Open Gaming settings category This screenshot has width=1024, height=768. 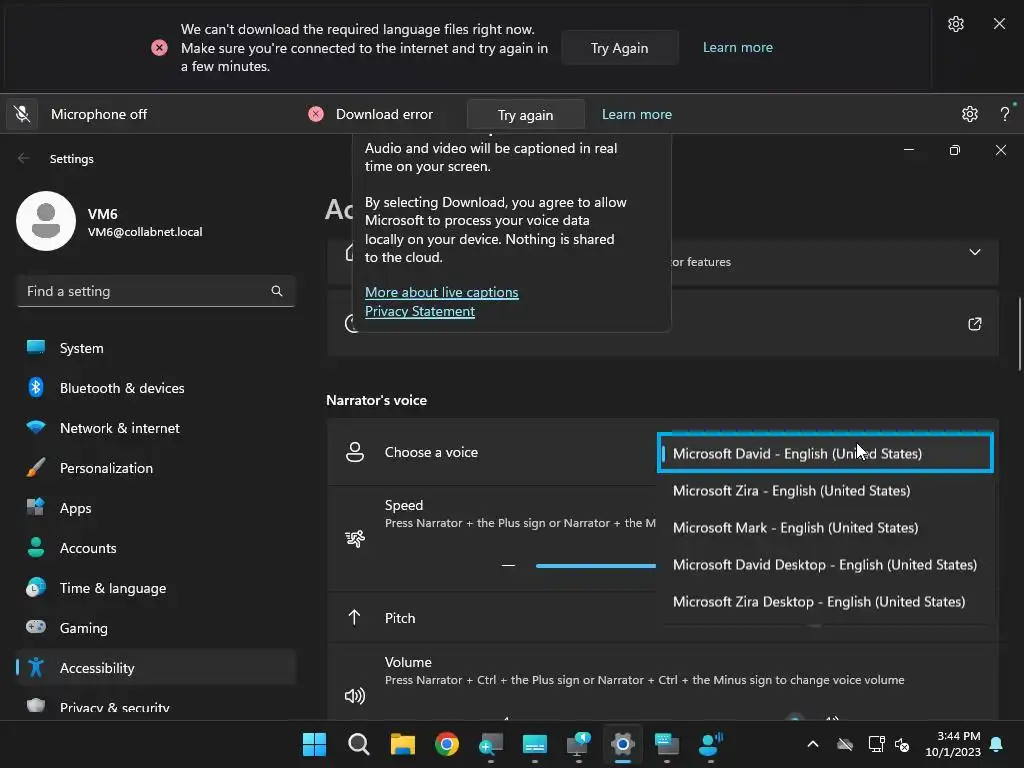coord(156,628)
